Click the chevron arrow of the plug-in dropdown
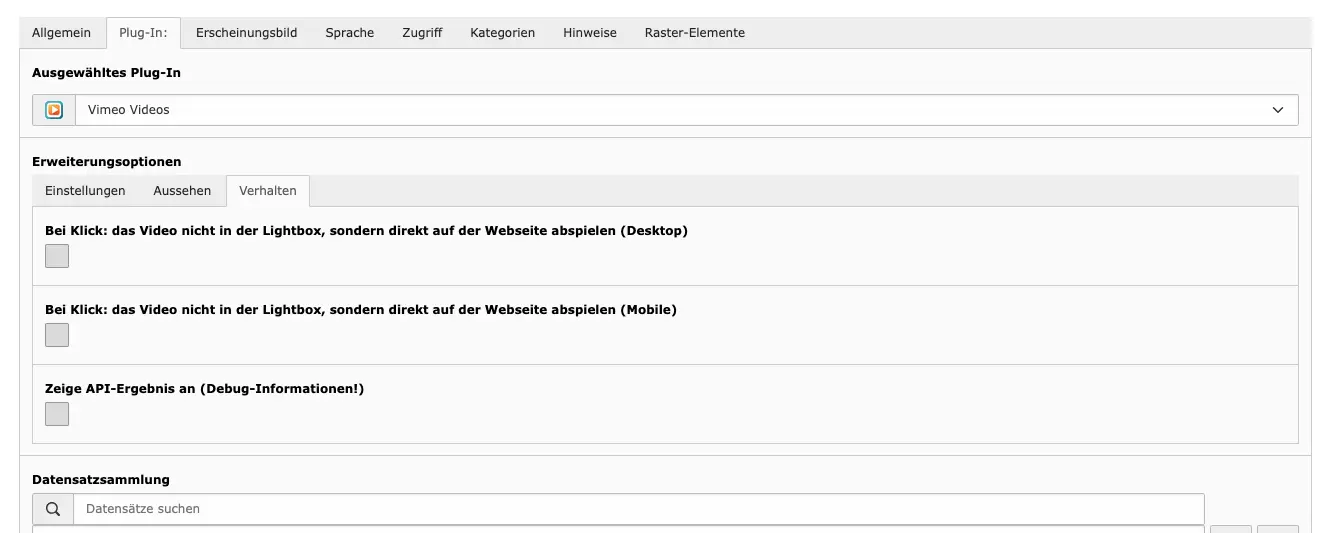The width and height of the screenshot is (1336, 533). coord(1277,110)
